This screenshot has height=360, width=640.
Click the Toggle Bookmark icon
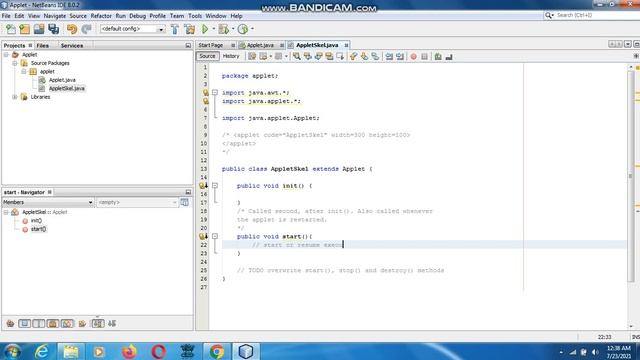point(375,56)
